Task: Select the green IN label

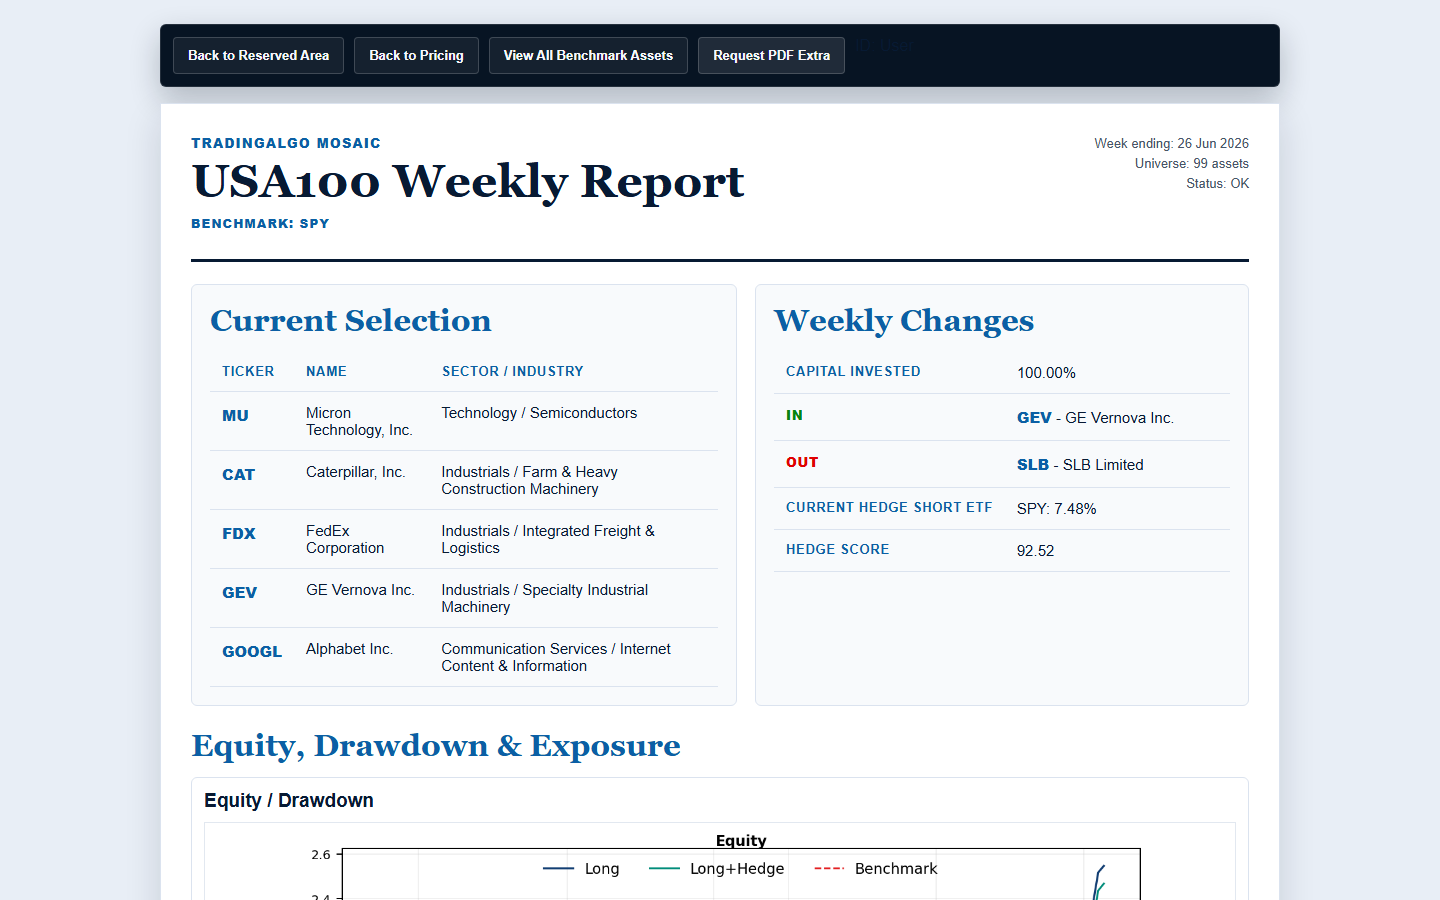Action: pyautogui.click(x=794, y=415)
